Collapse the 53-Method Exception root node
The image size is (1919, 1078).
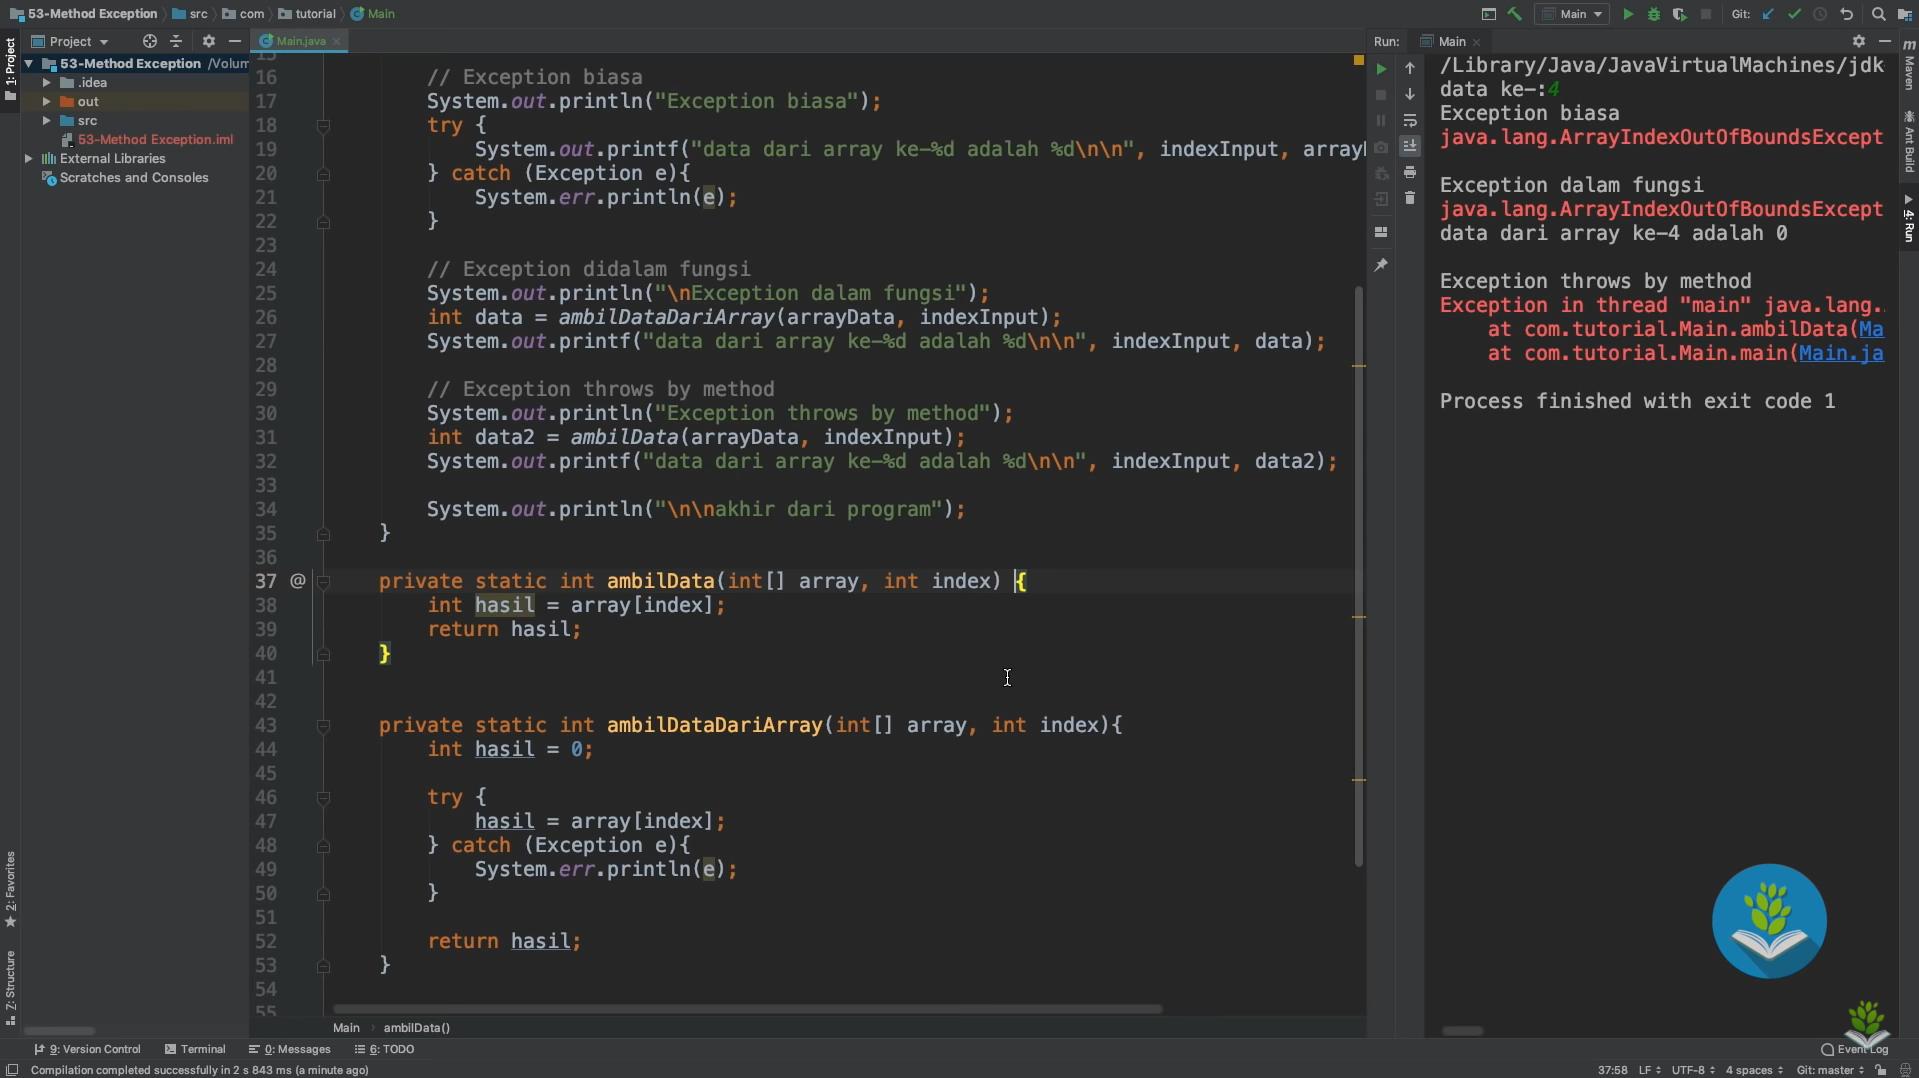click(29, 63)
